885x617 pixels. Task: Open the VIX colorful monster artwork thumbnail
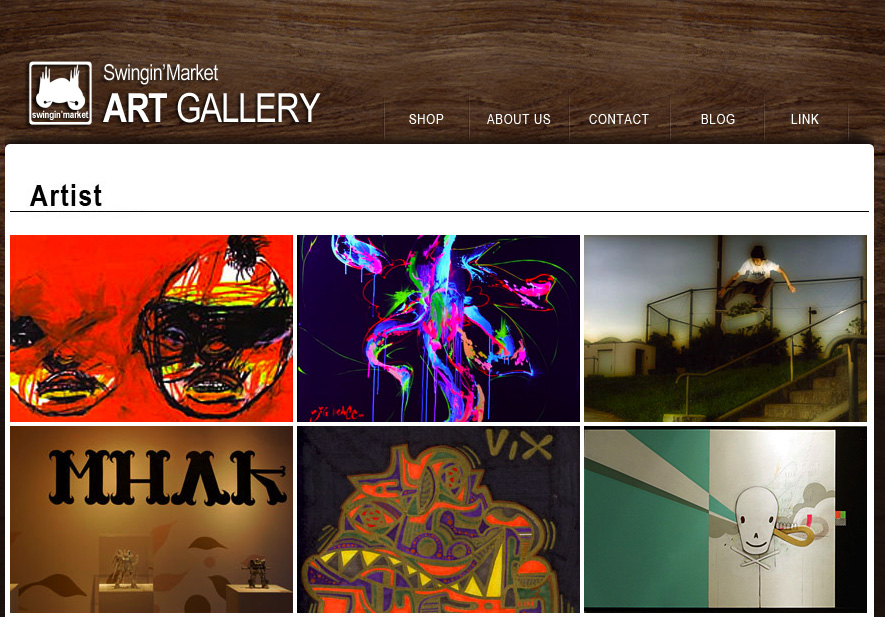pyautogui.click(x=439, y=519)
